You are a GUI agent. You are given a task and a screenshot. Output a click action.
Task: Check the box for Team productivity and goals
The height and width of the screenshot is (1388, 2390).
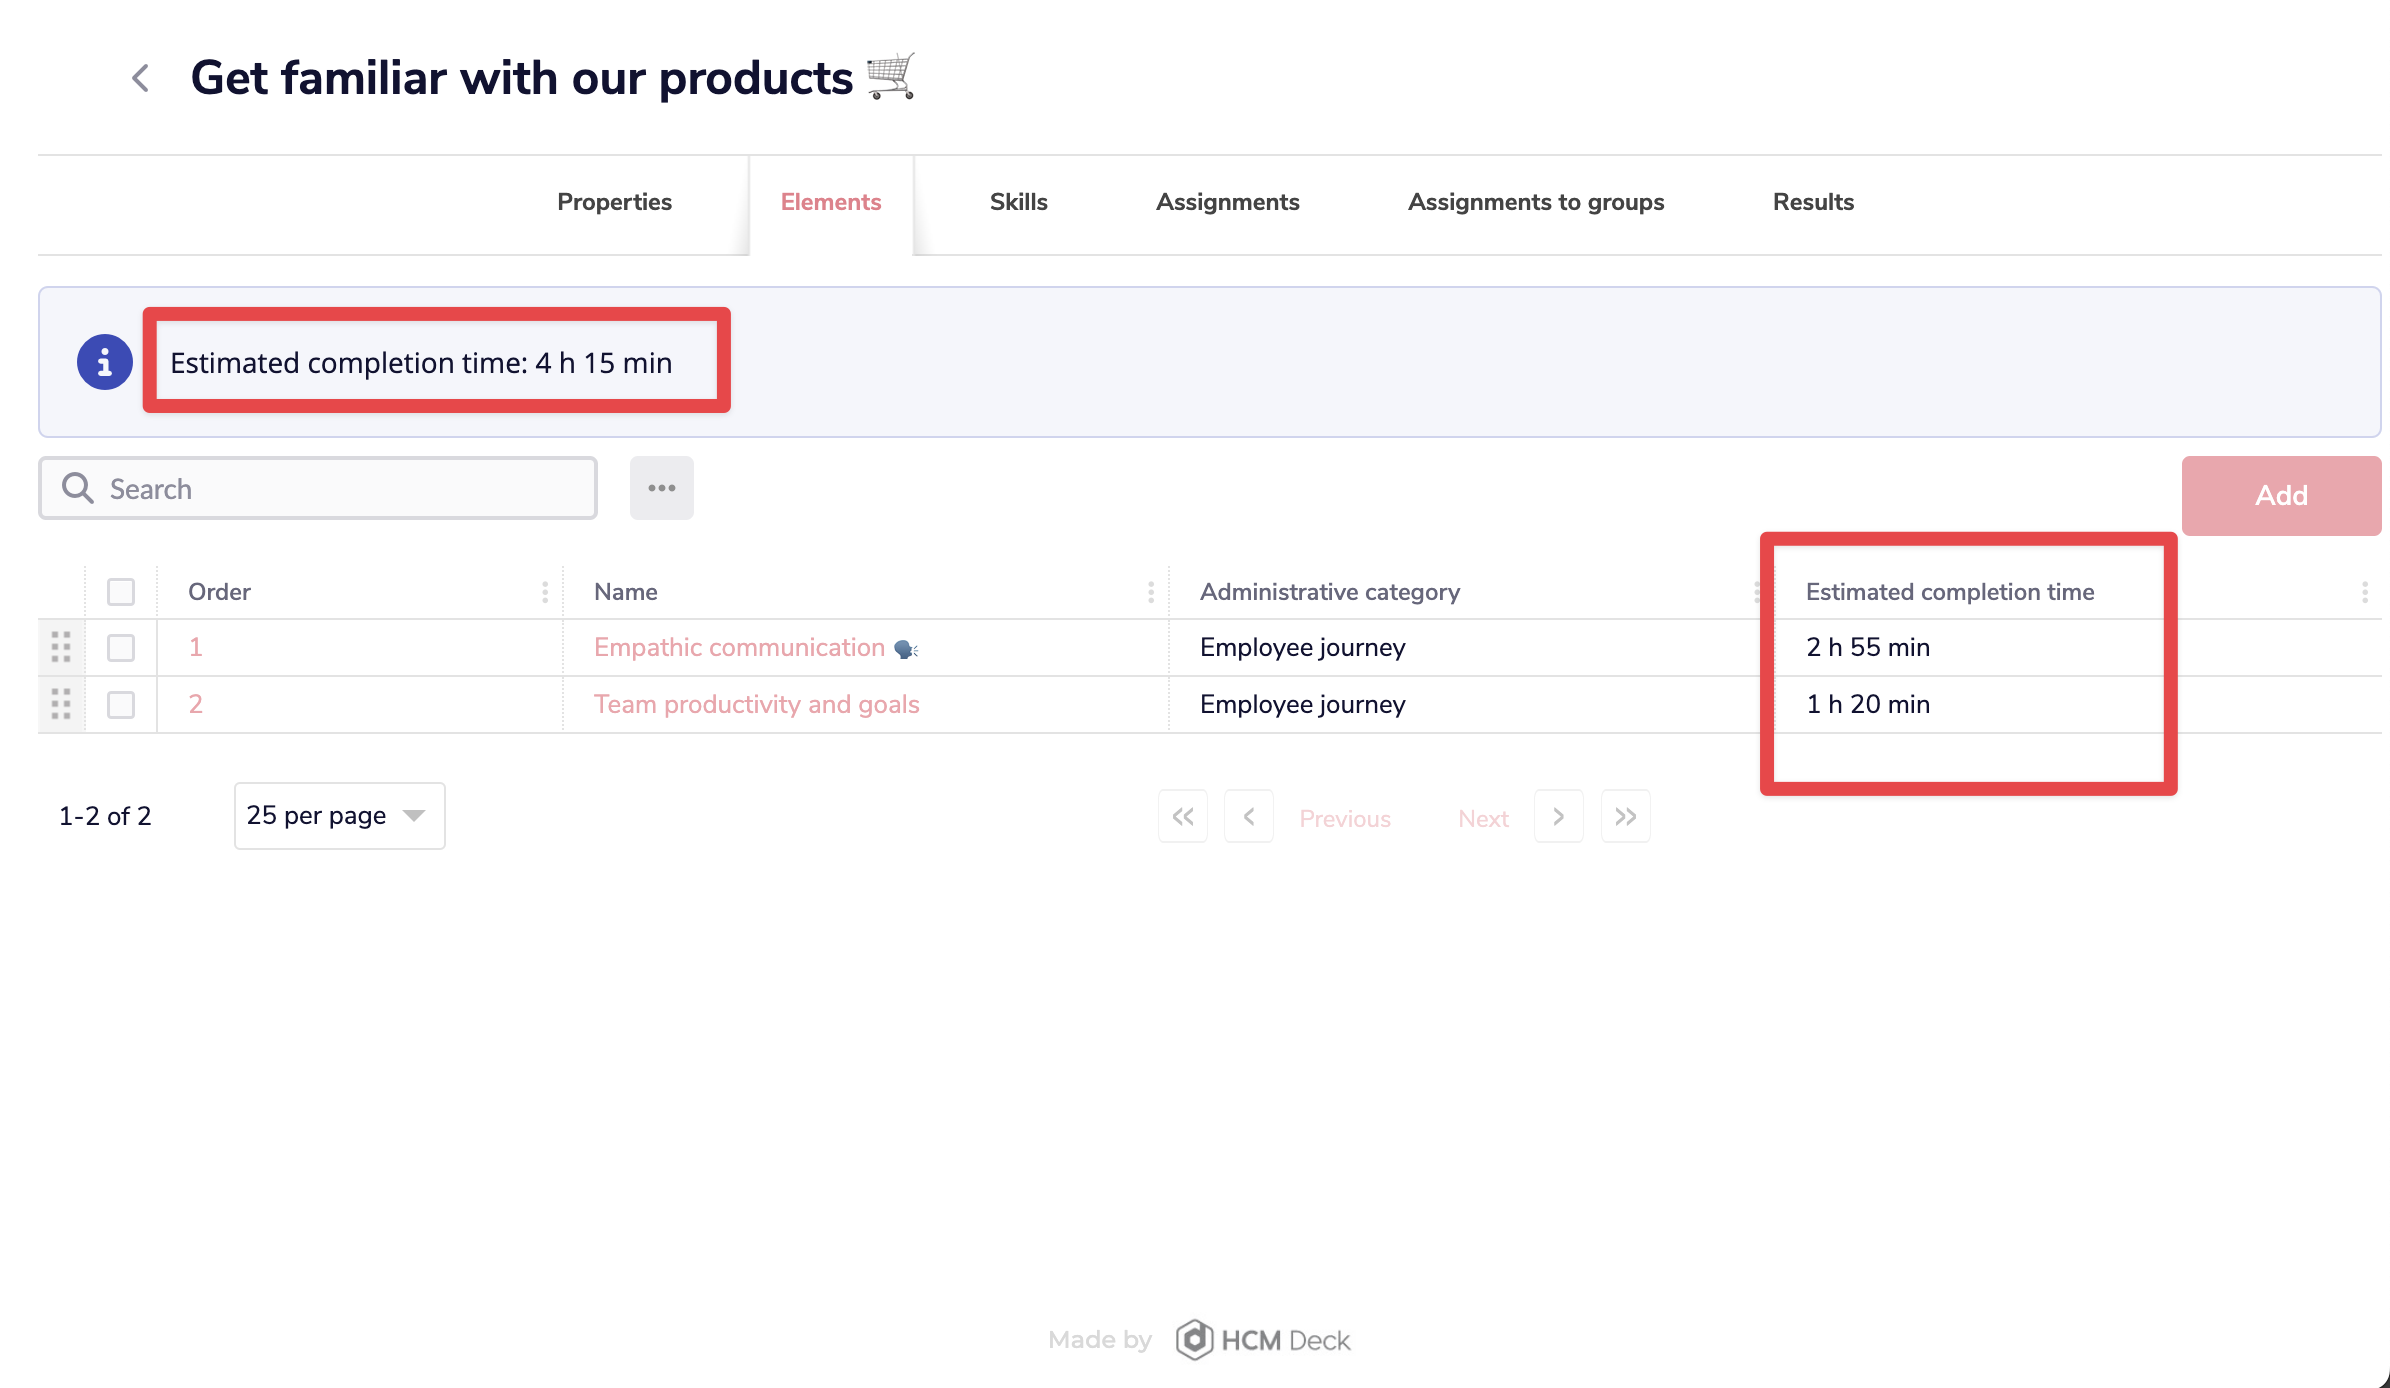click(121, 705)
